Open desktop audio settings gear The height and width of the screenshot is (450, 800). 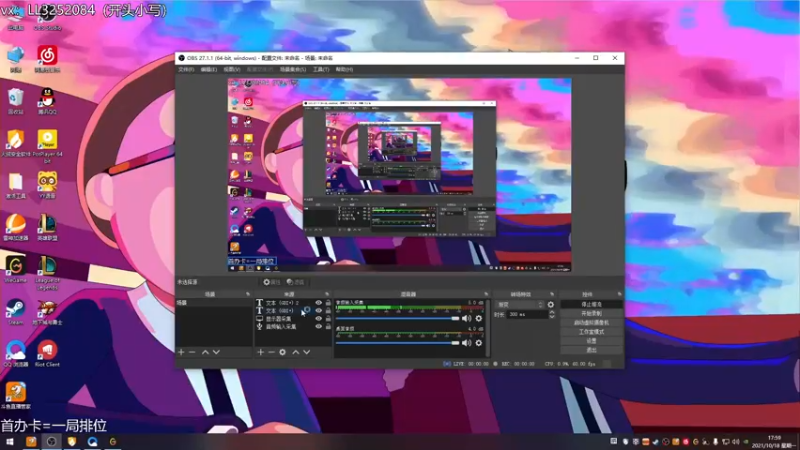[479, 343]
